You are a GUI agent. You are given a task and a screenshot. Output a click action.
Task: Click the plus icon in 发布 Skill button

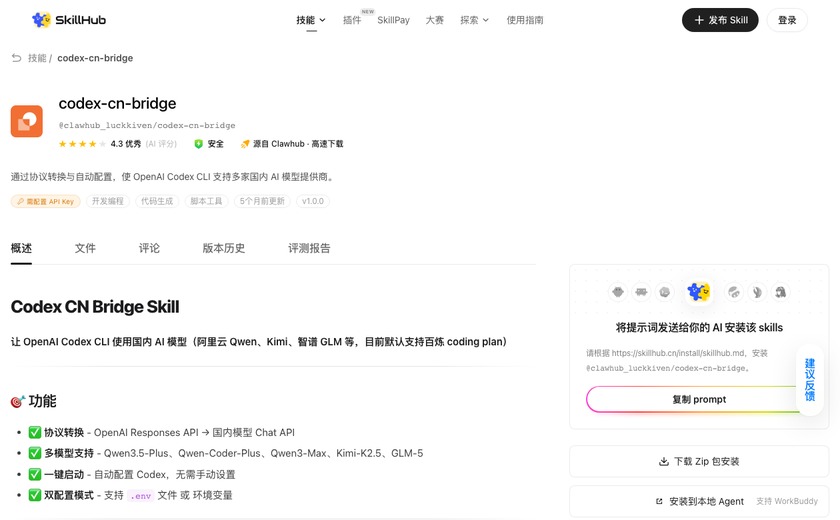(699, 20)
